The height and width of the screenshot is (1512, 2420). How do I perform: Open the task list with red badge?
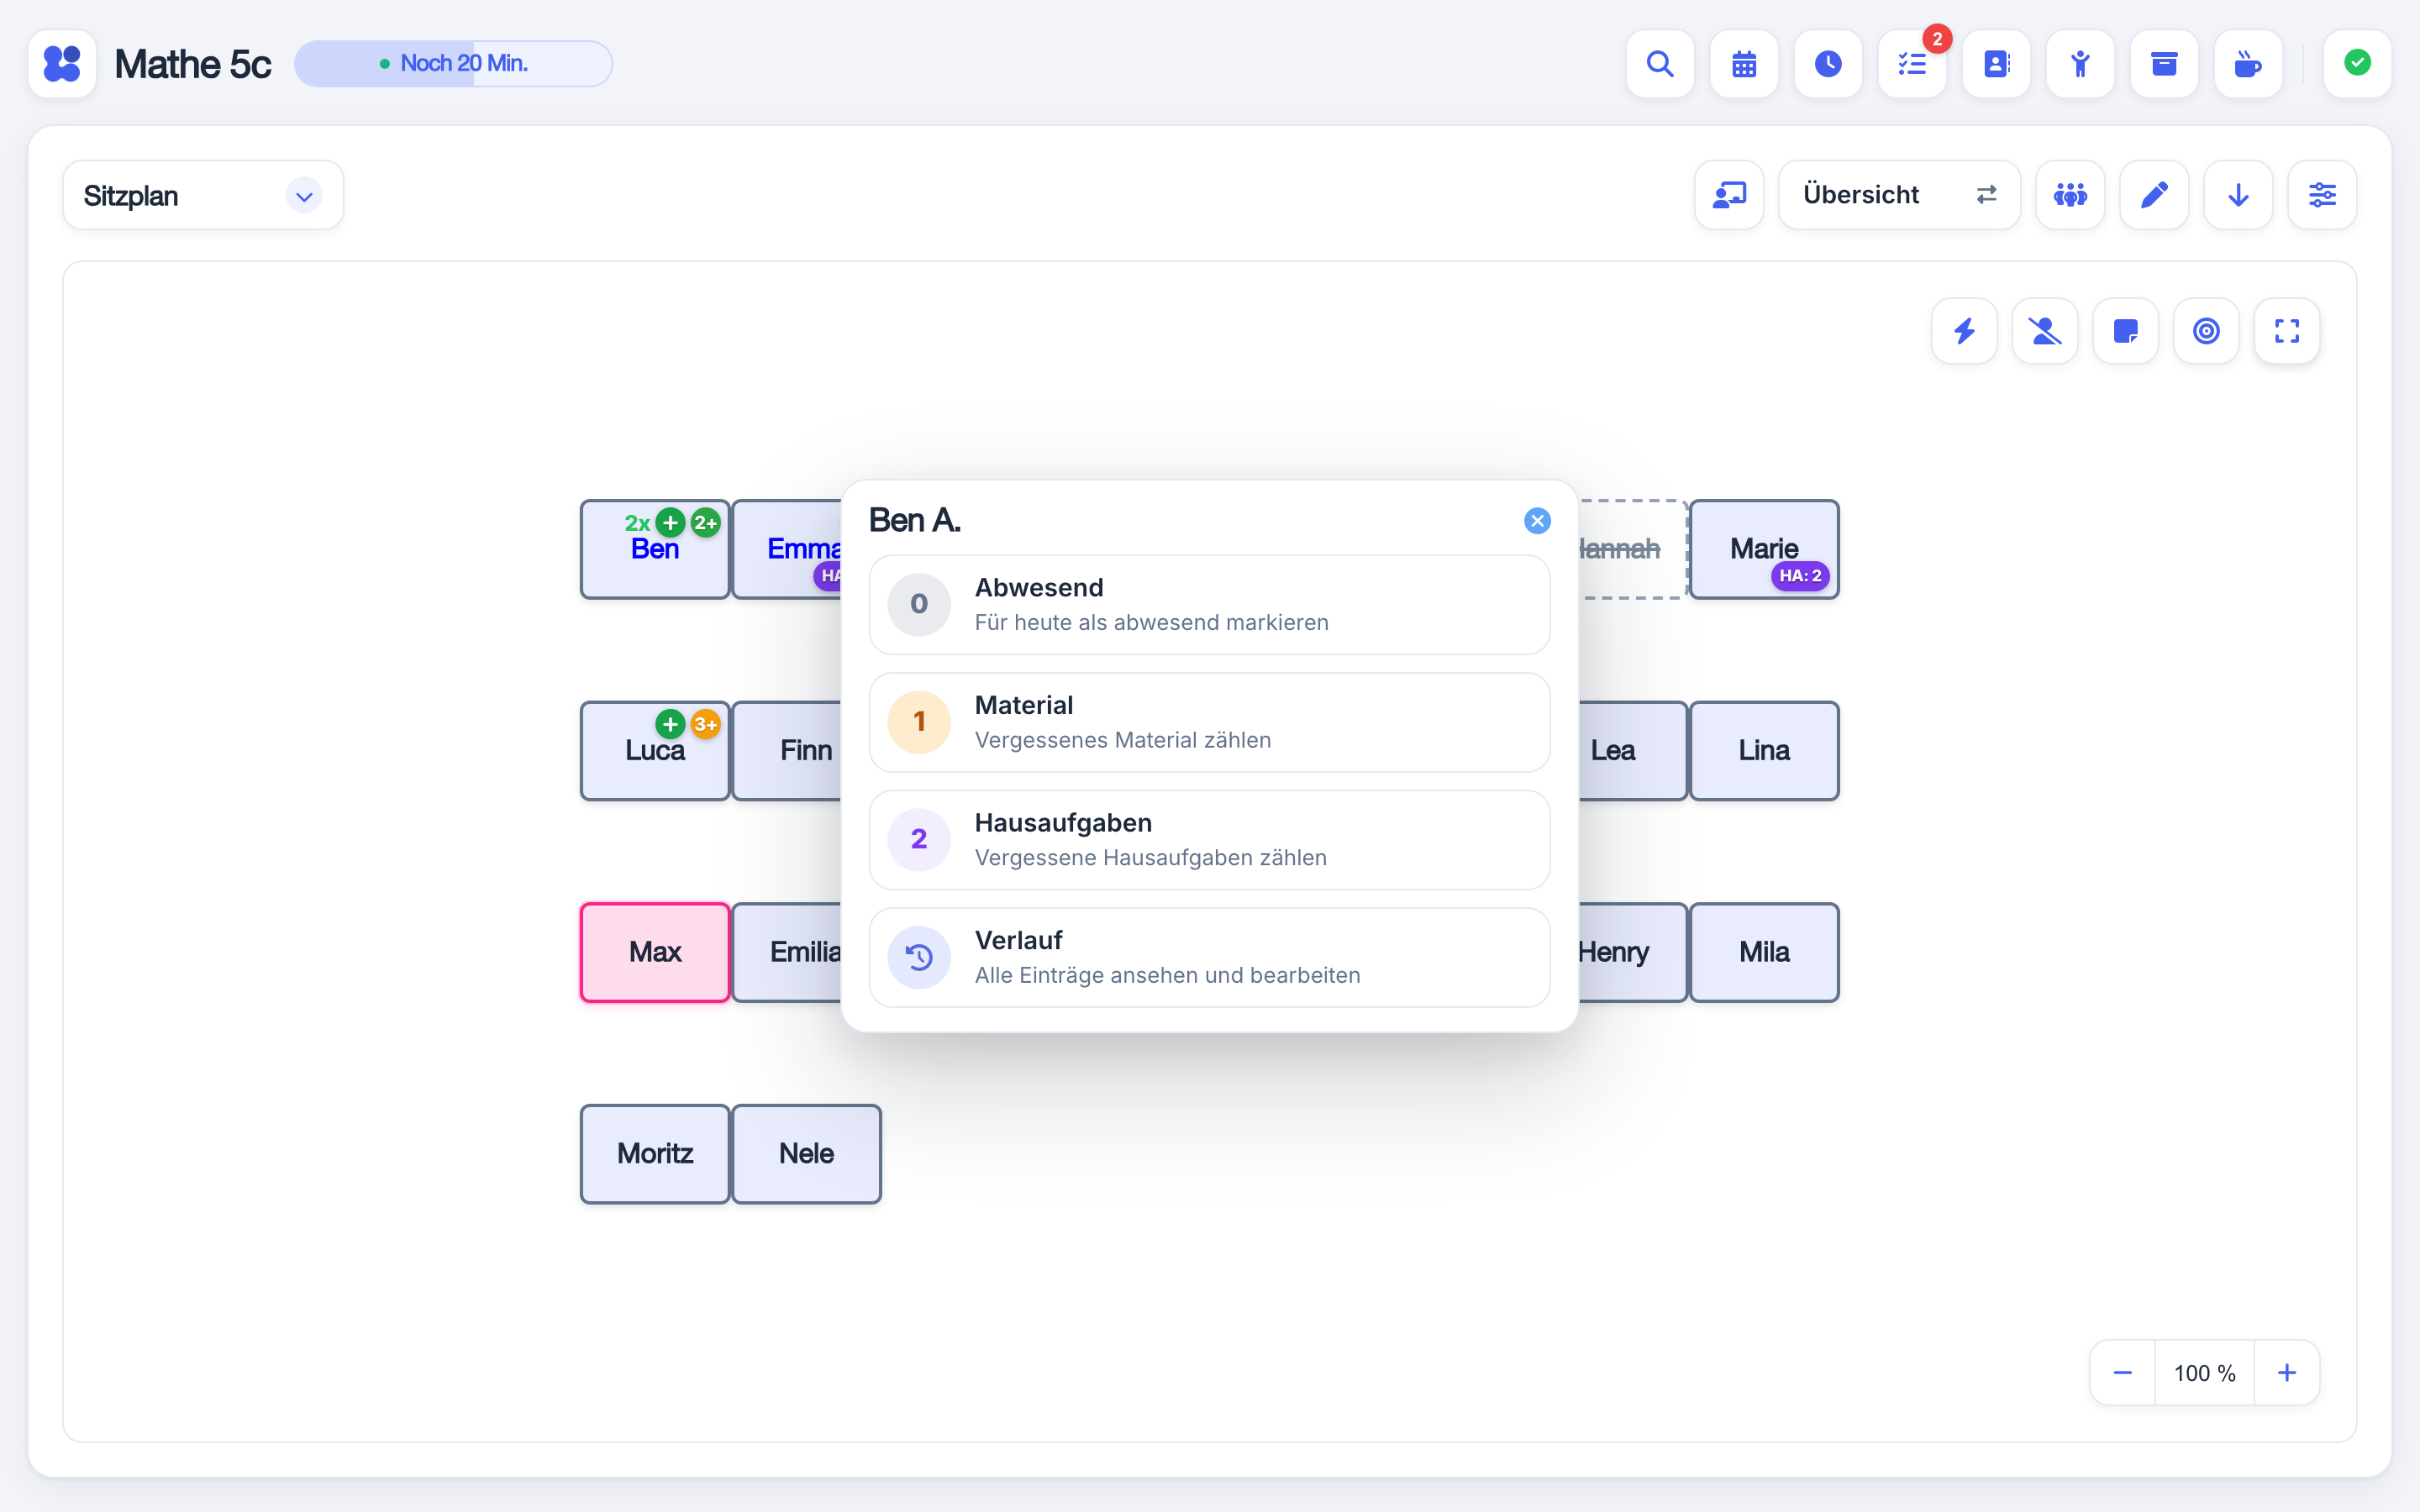(x=1912, y=64)
